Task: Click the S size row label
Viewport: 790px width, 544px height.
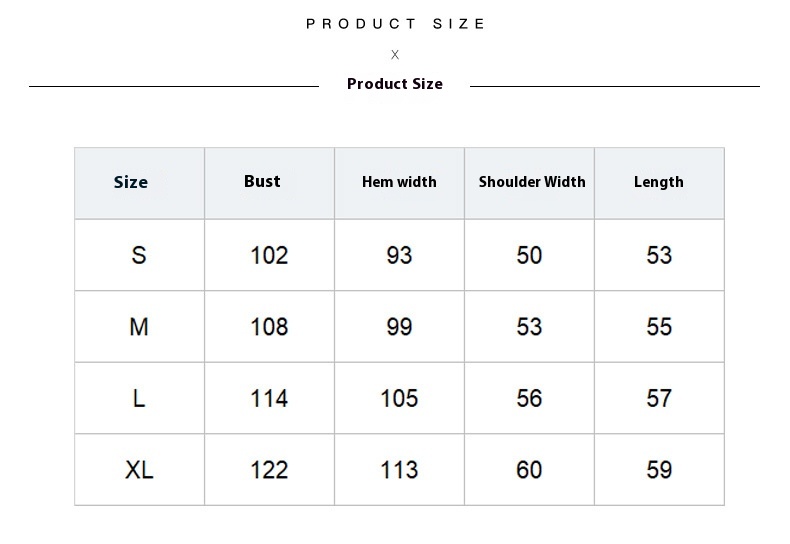Action: [139, 255]
